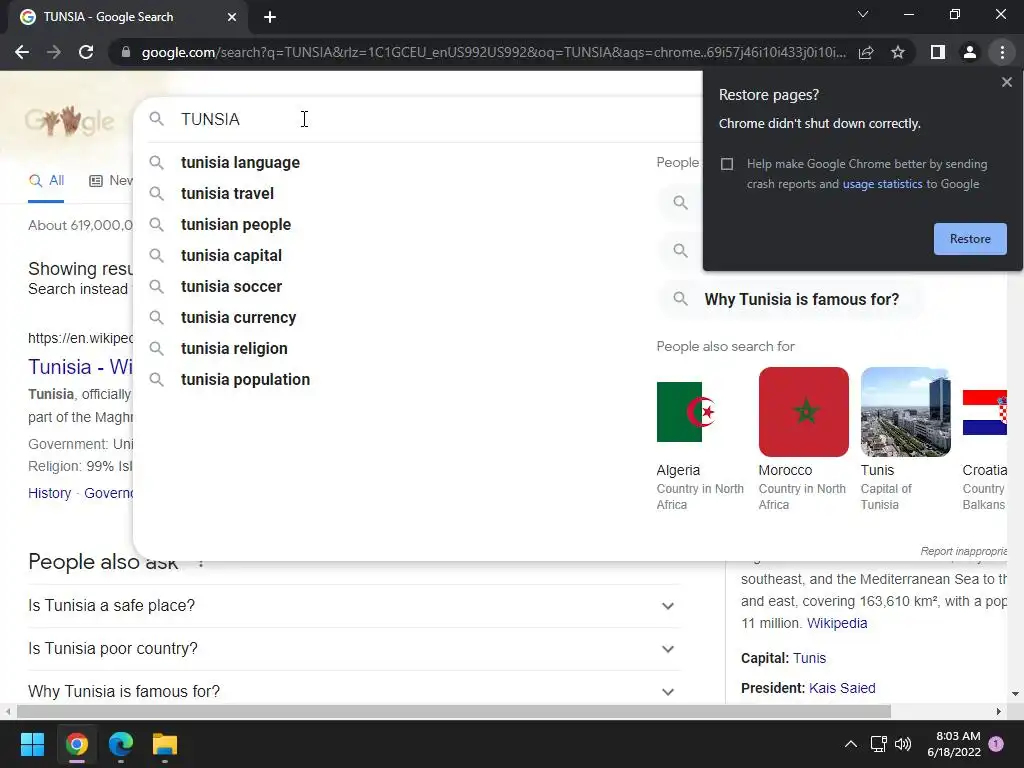Open the volume tray icon
This screenshot has width=1024, height=768.
[x=903, y=744]
